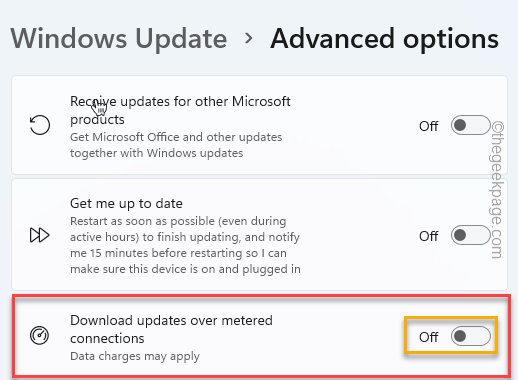Viewport: 518px width, 380px height.
Task: Click the fast-forward double arrow icon
Action: pyautogui.click(x=40, y=235)
